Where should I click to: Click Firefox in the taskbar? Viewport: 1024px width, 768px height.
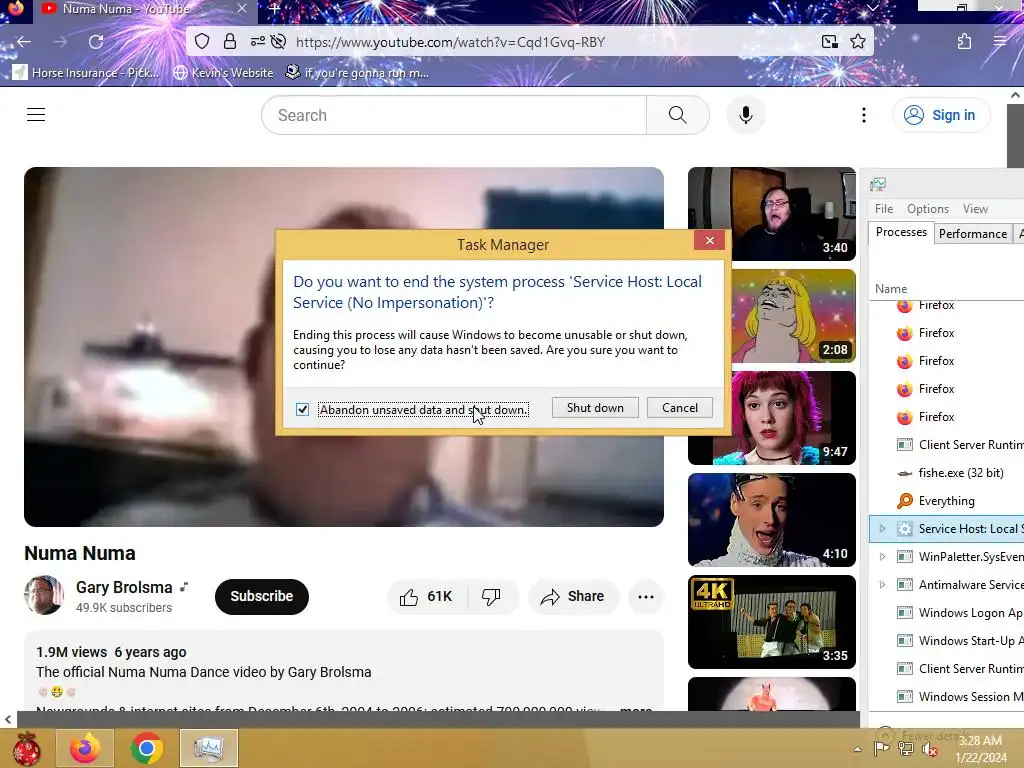[85, 748]
